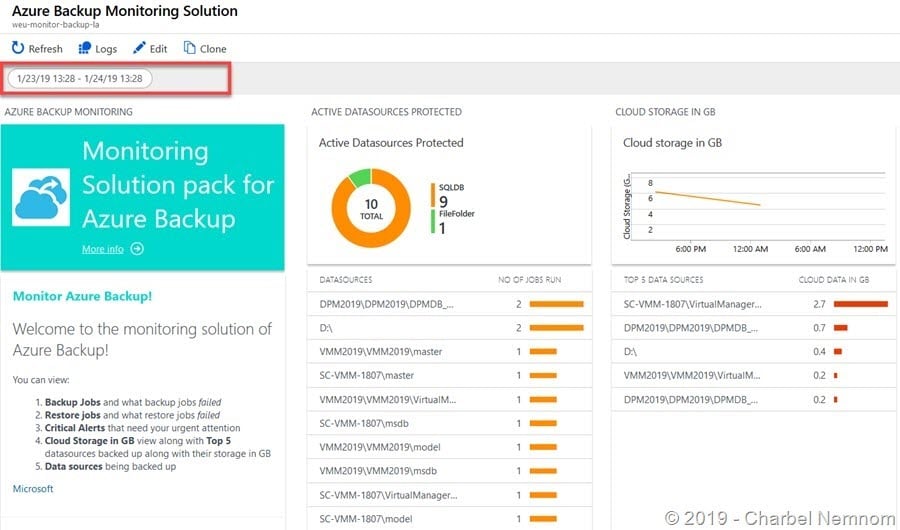Screen dimensions: 900x530
Task: Click the 2.7 GB red bar
Action: 860,304
